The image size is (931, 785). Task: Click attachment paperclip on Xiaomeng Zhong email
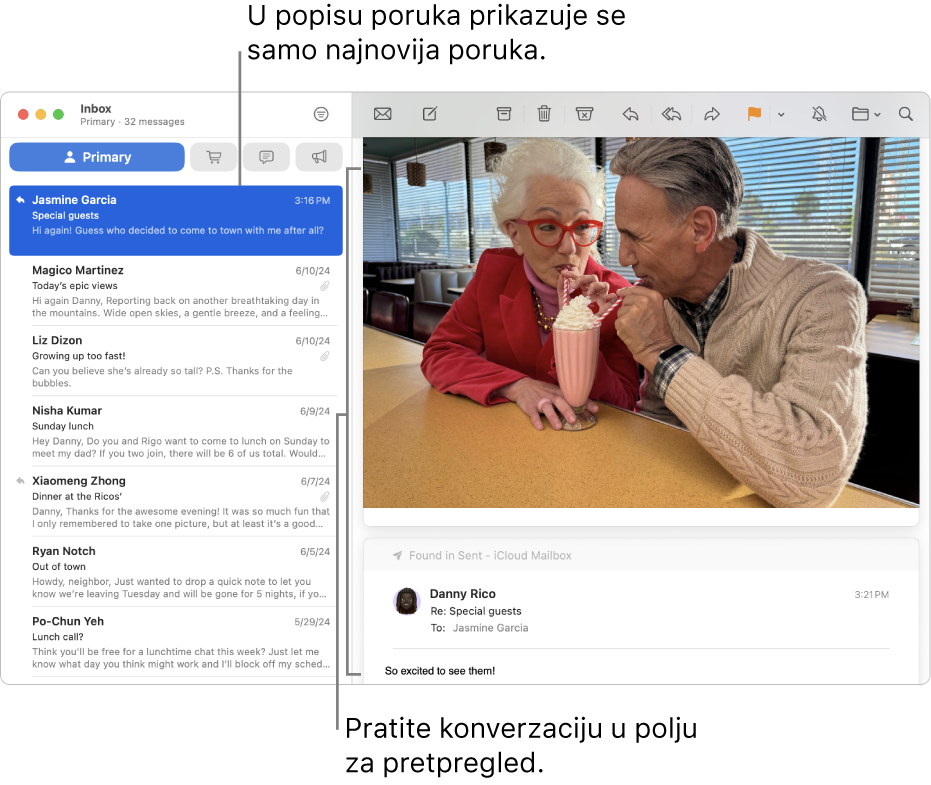pos(325,496)
